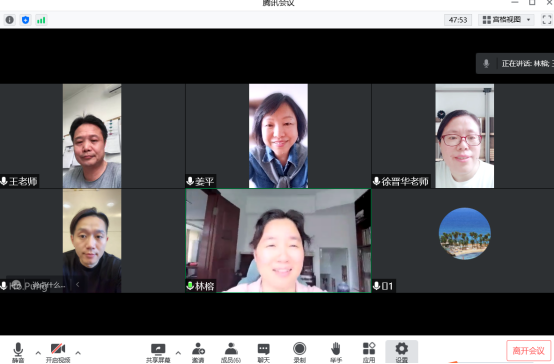Start recording the meeting
Screen dimensions: 554x364
pos(299,352)
